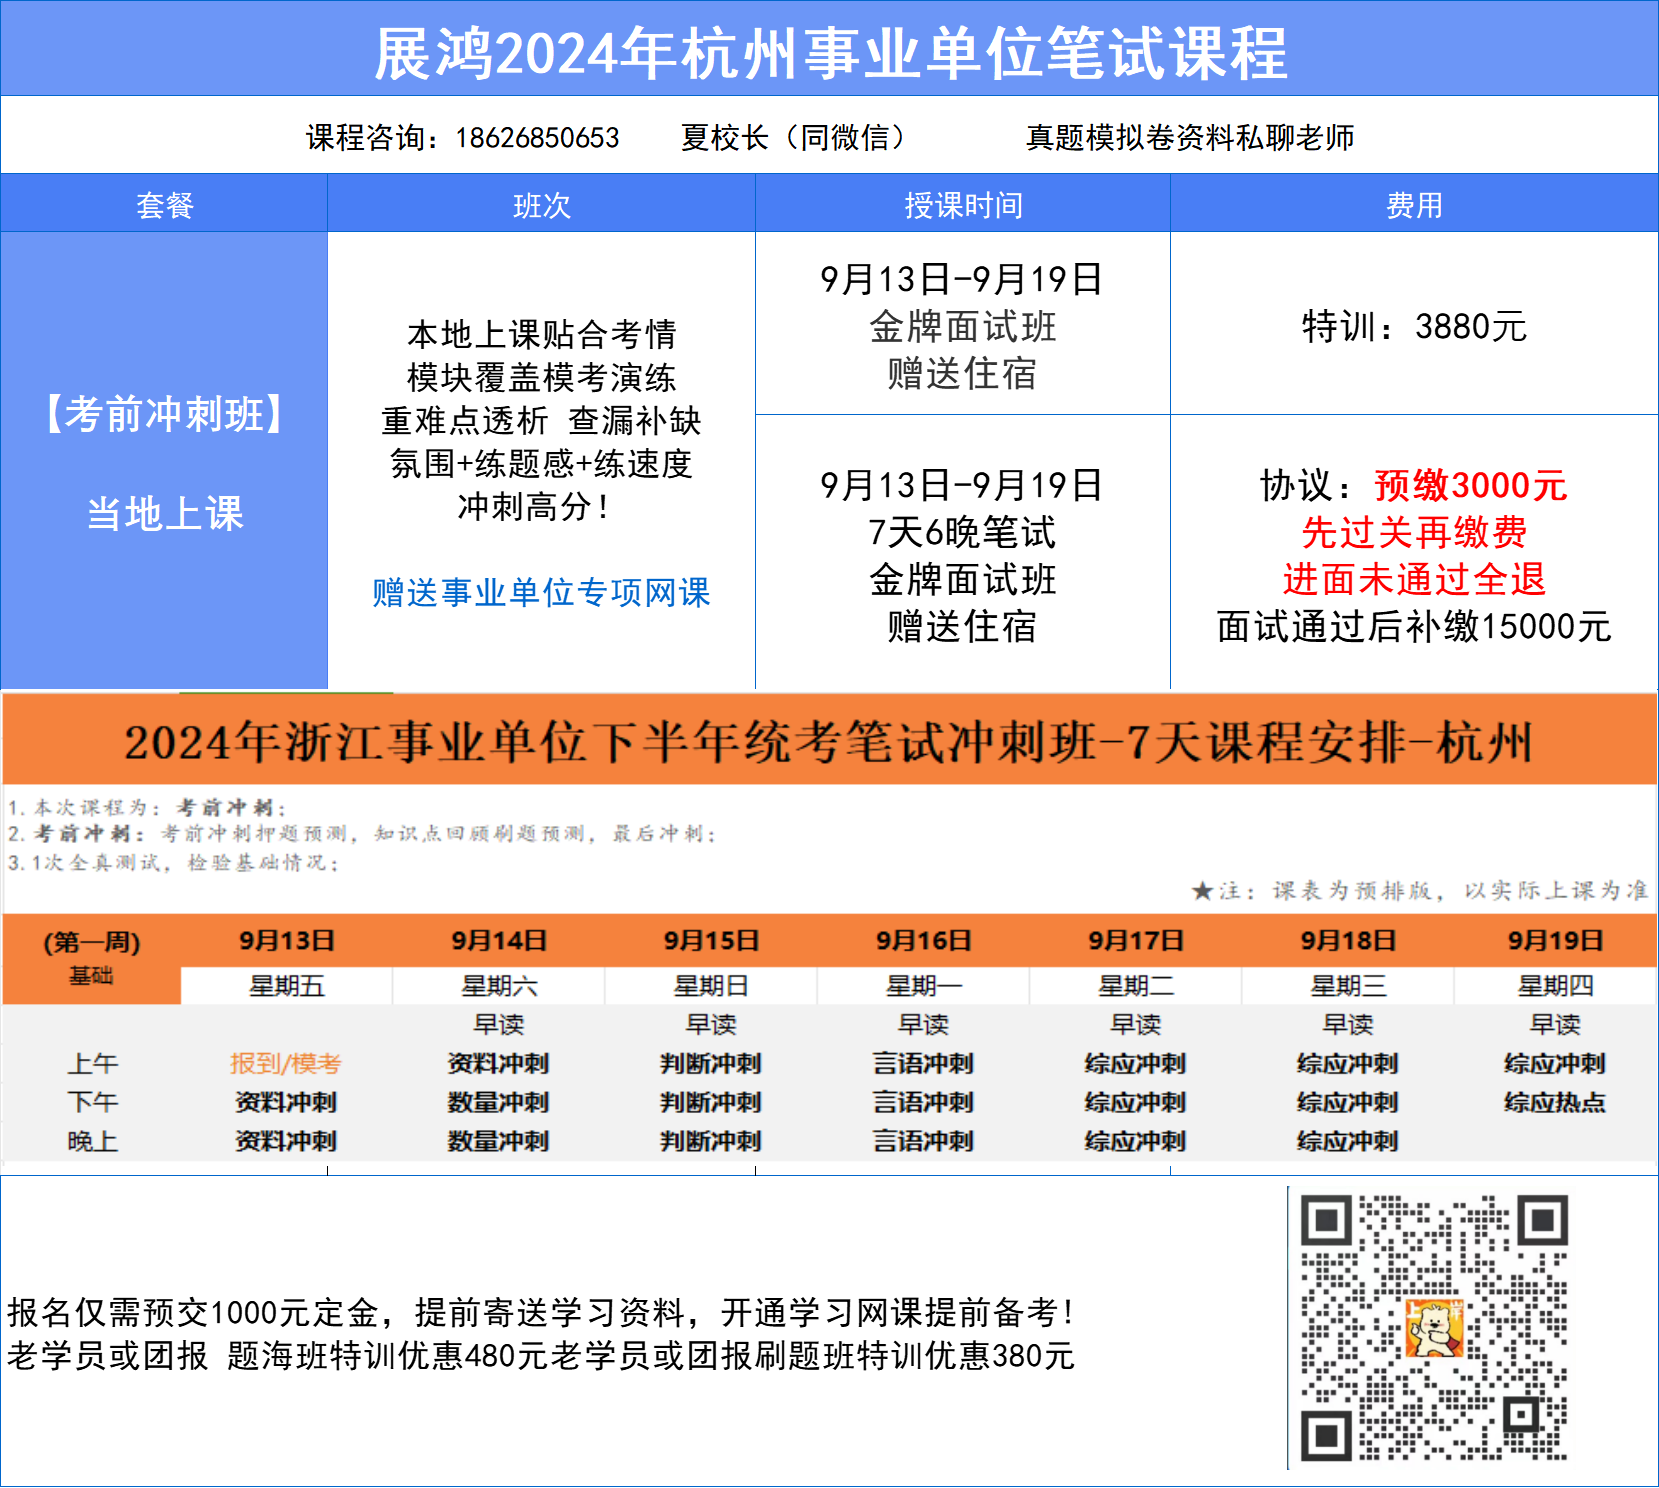Viewport: 1659px width, 1488px height.
Task: Click the 星期四 weekday cell
Action: coord(1555,986)
